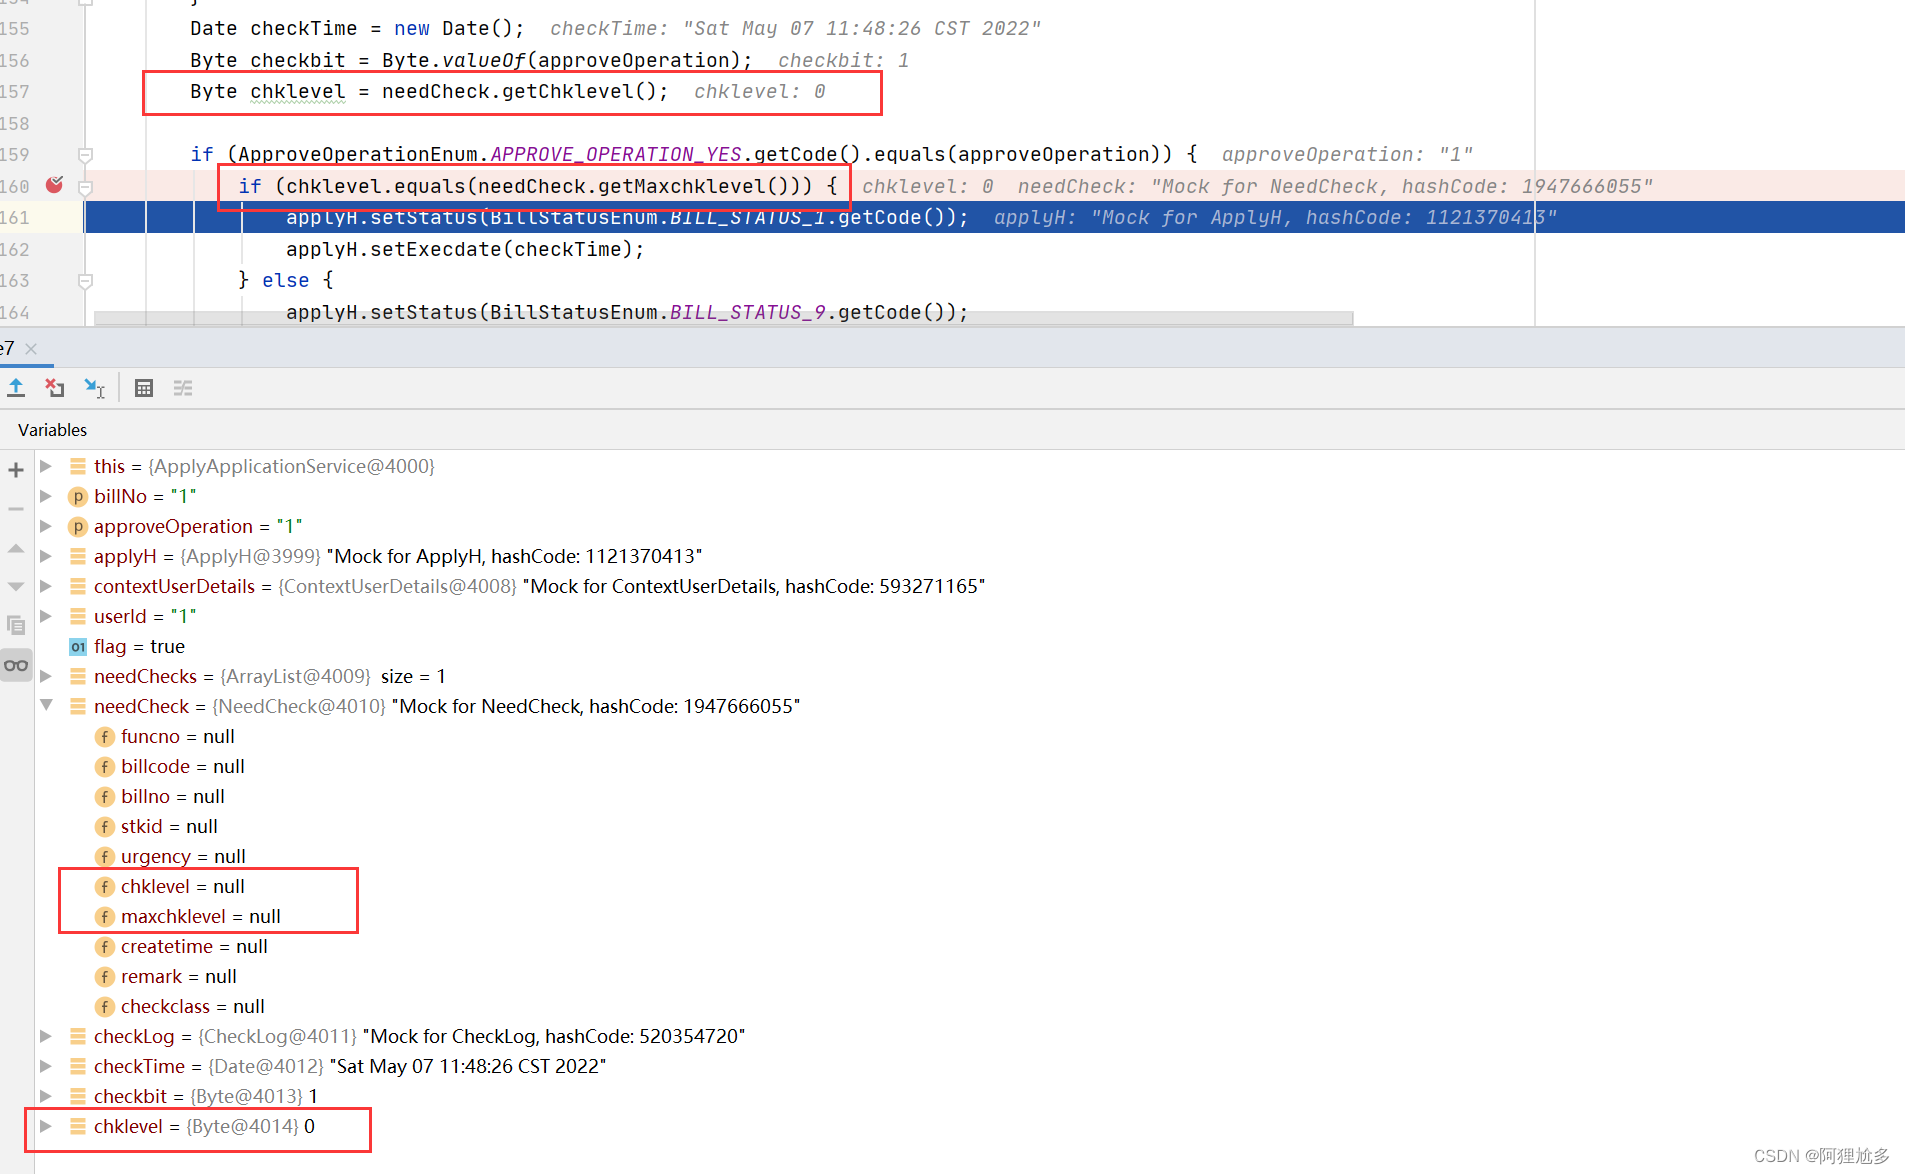Click BILL_STATUS_9 constant on line 164
Viewport: 1905px width, 1174px height.
coord(748,312)
